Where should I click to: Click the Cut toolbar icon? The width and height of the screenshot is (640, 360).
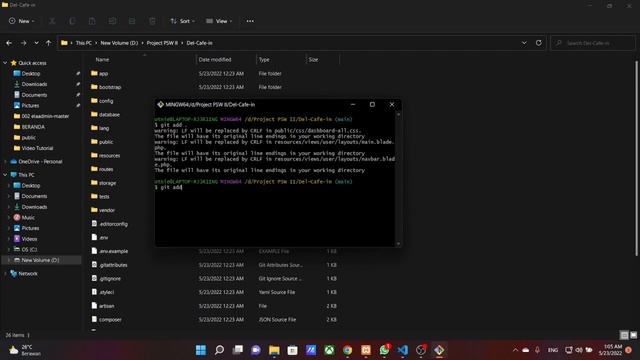click(x=52, y=21)
